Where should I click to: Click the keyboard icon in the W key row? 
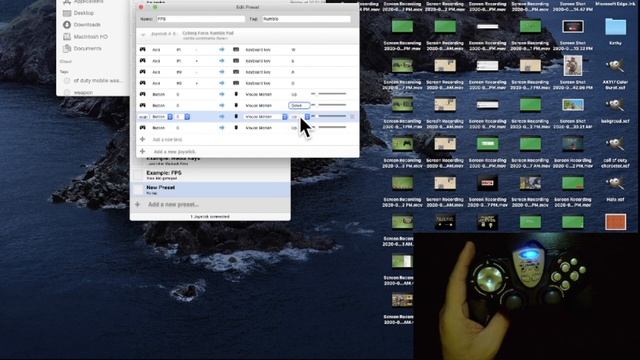coord(236,49)
